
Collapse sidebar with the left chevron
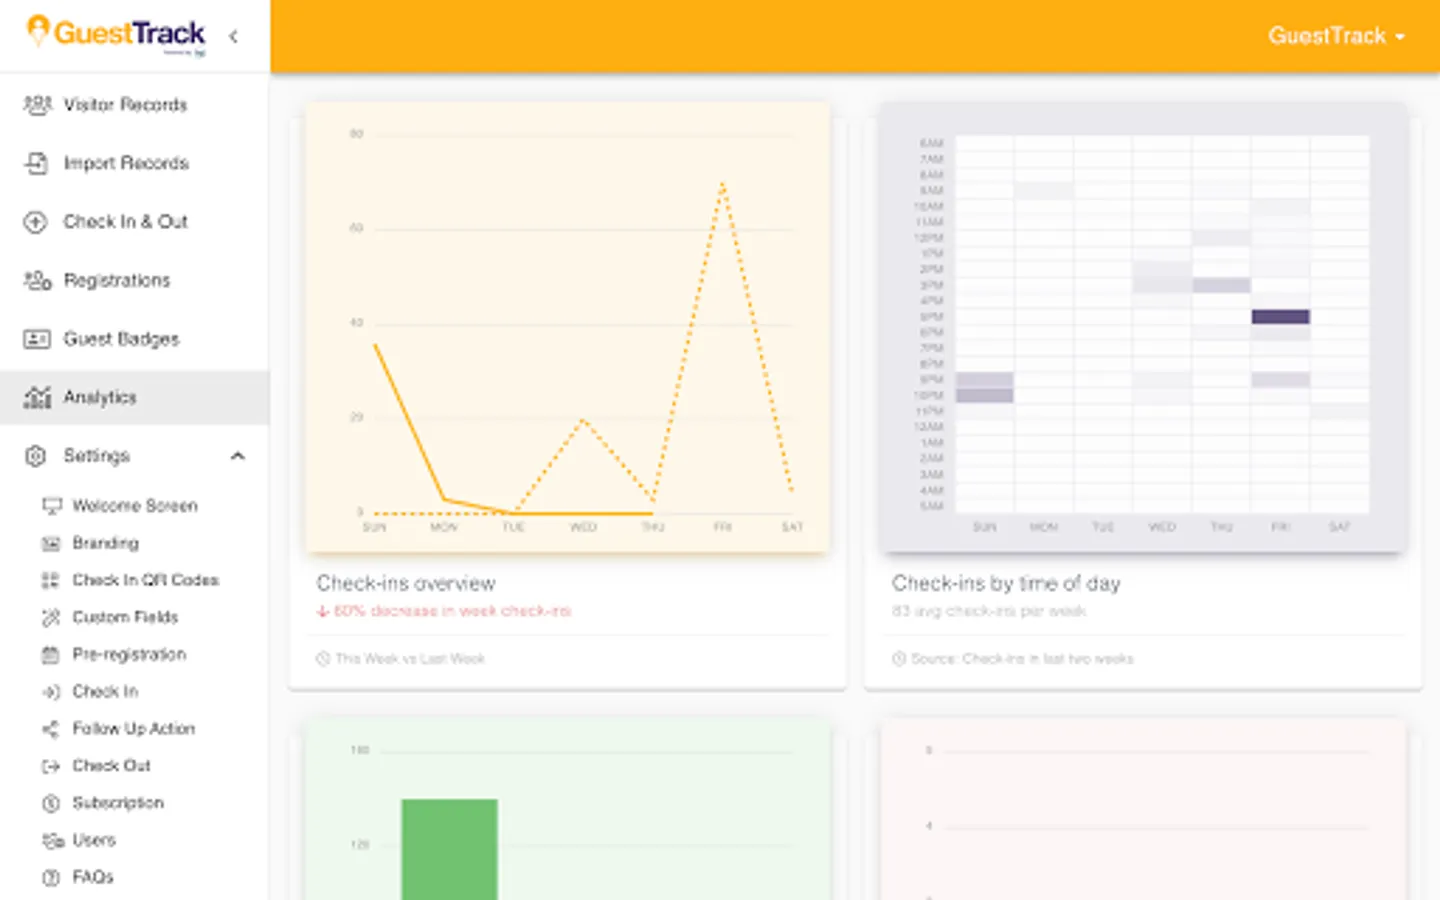pos(233,36)
